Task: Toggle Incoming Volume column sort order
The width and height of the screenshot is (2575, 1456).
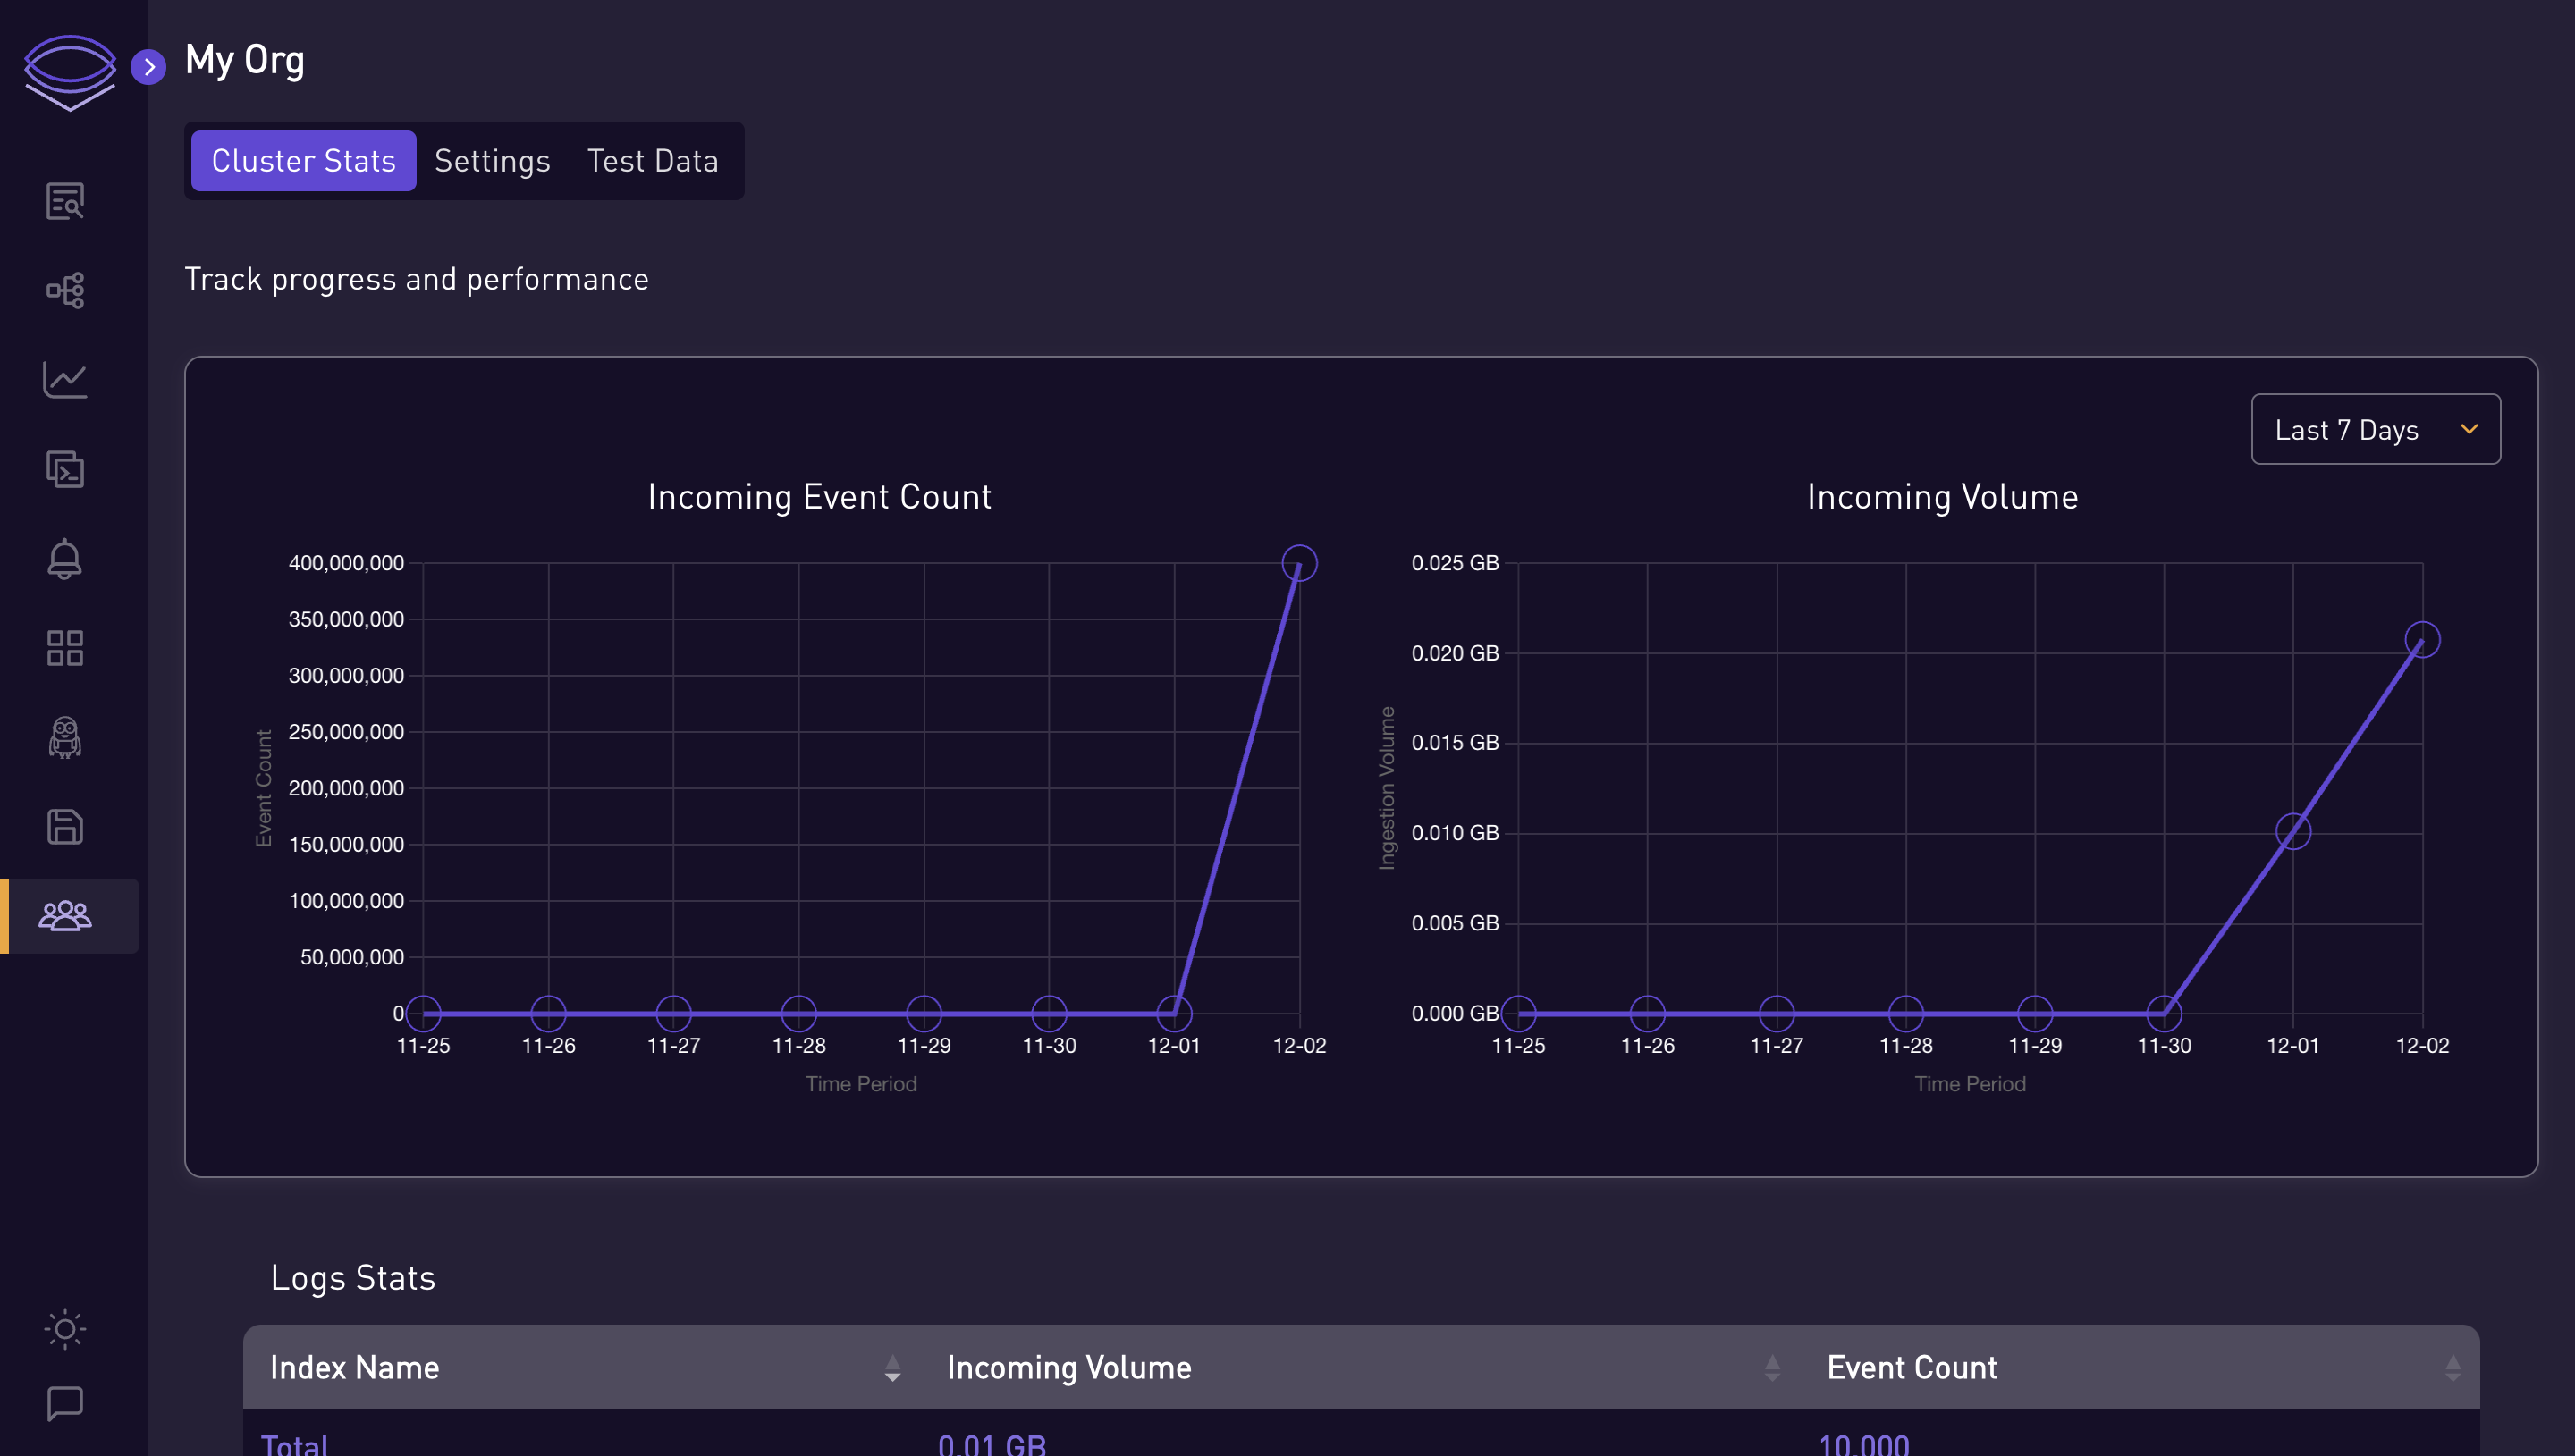Action: 1770,1368
